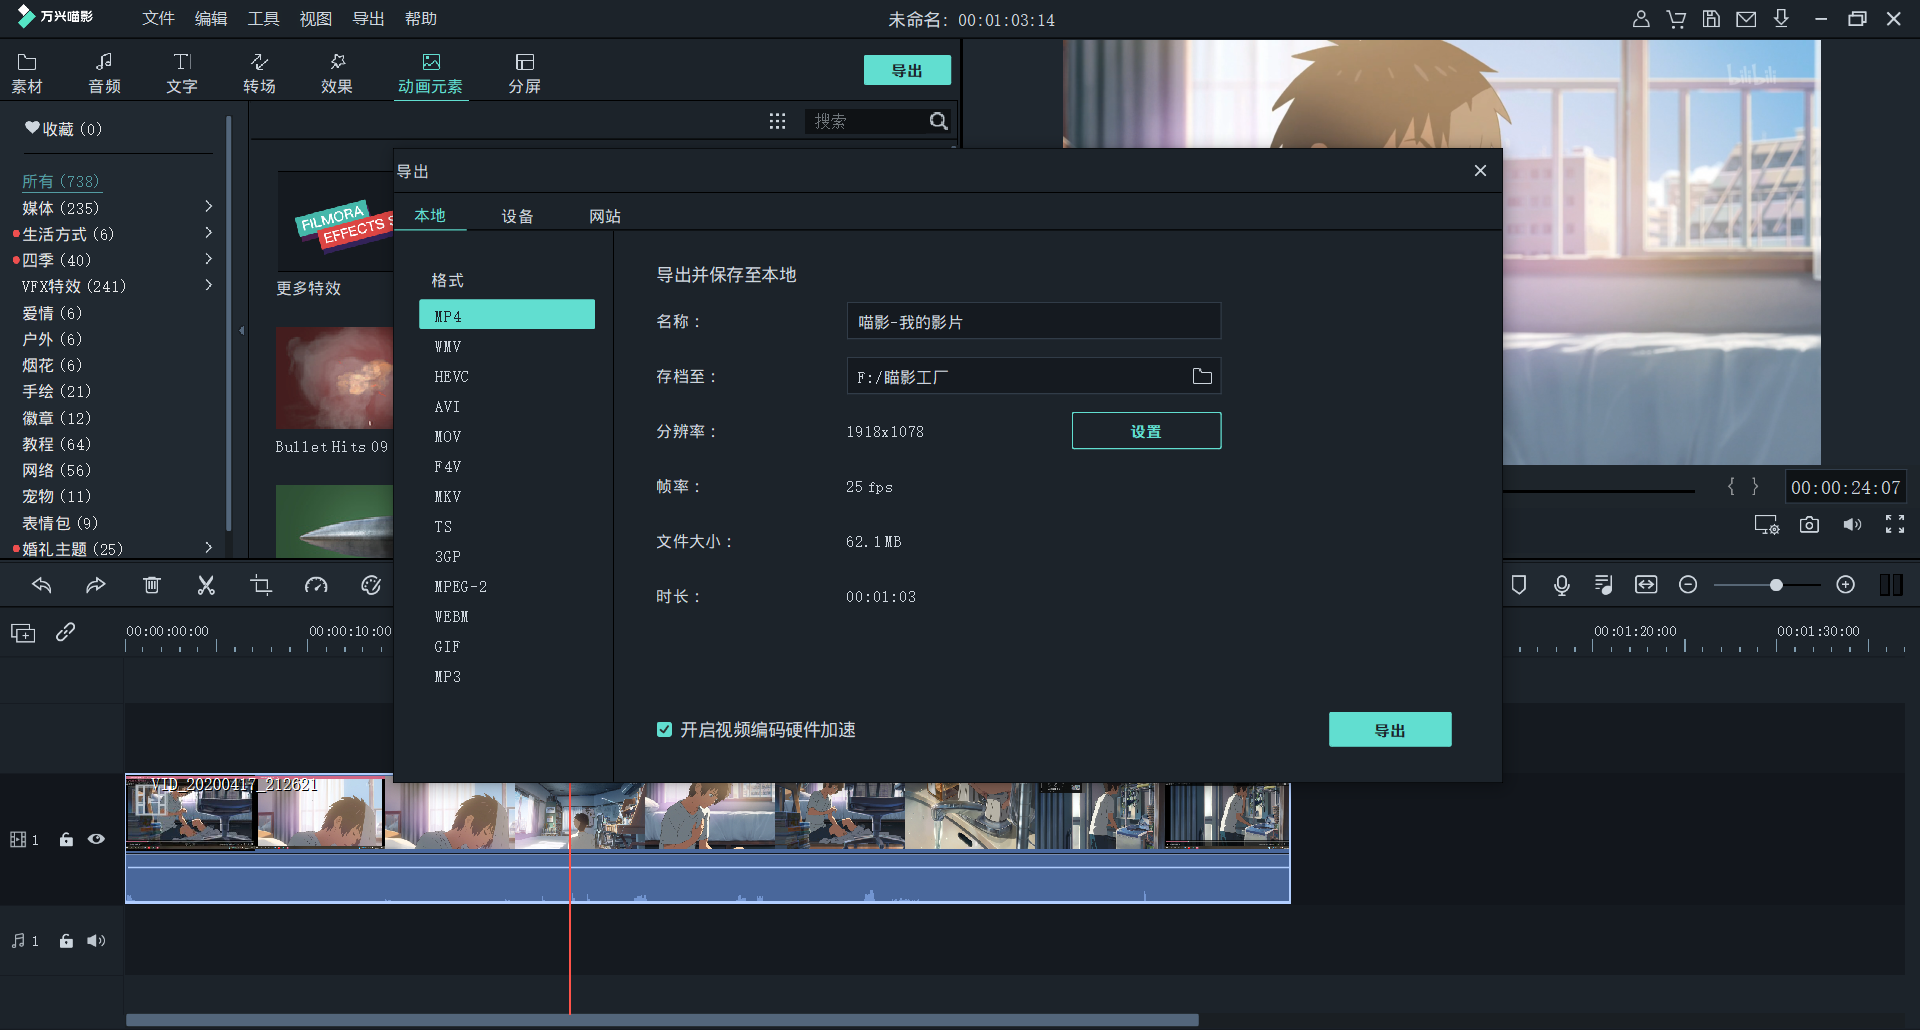Click the timeline zoom slider handle
Viewport: 1920px width, 1030px height.
[x=1776, y=585]
